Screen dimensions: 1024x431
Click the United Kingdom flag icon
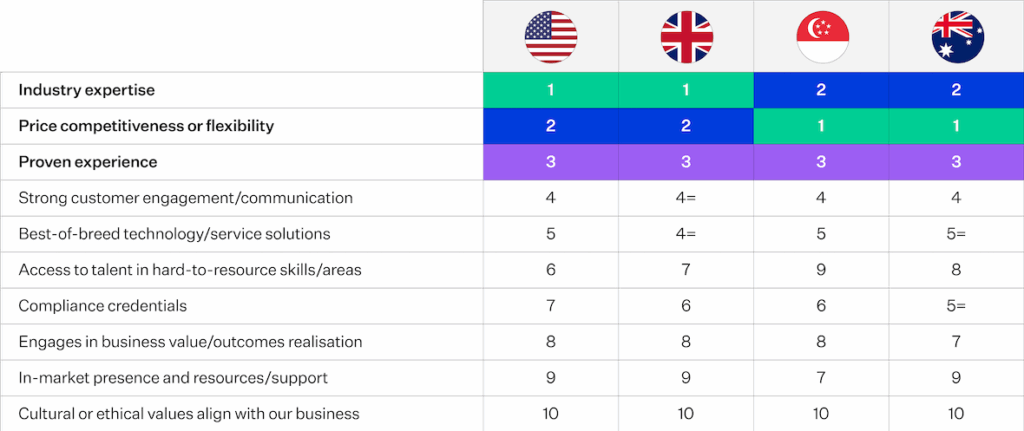tap(686, 36)
